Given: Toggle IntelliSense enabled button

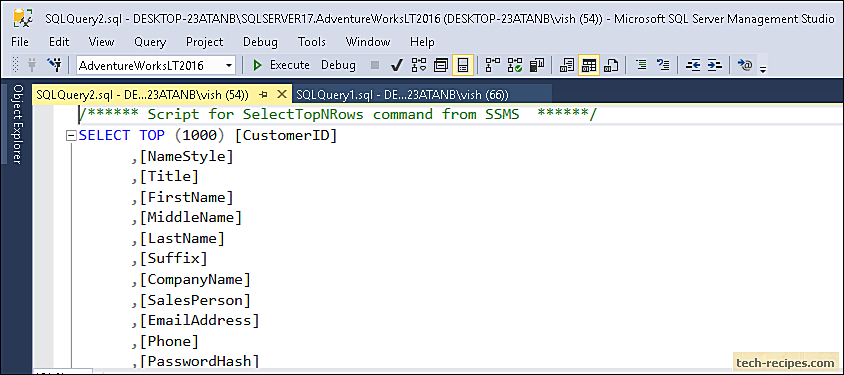Looking at the screenshot, I should (x=462, y=66).
